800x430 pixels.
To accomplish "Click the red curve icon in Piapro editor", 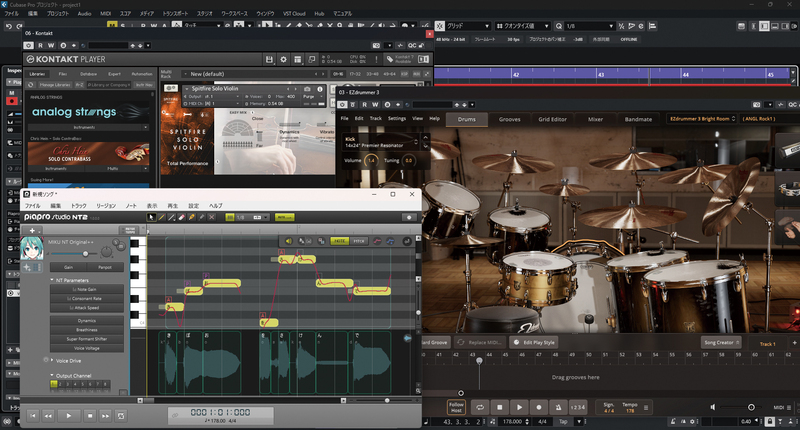I will click(x=377, y=241).
